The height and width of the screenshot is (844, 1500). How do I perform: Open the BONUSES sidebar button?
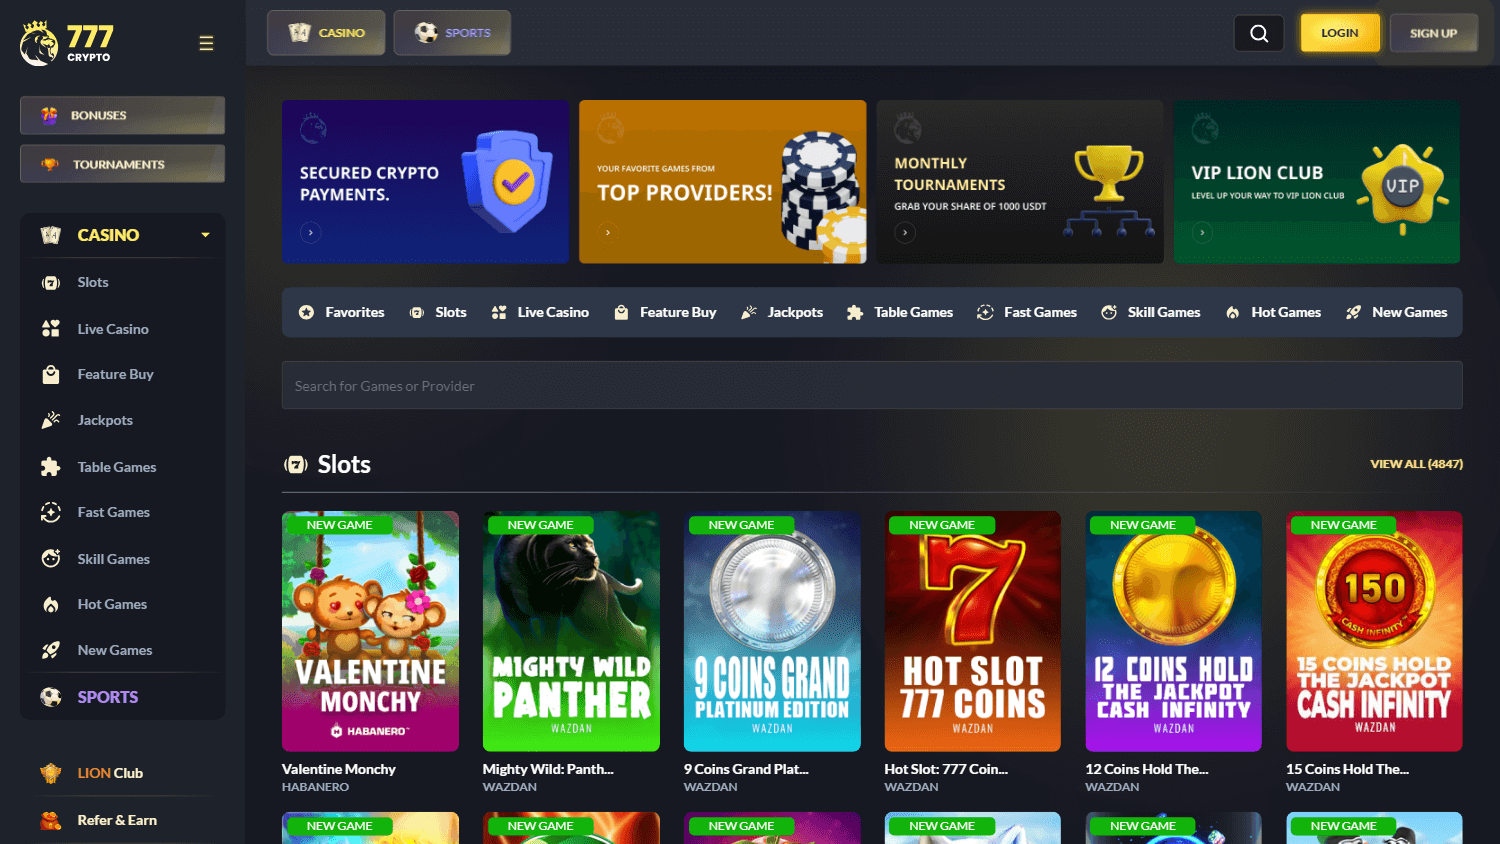pos(122,115)
